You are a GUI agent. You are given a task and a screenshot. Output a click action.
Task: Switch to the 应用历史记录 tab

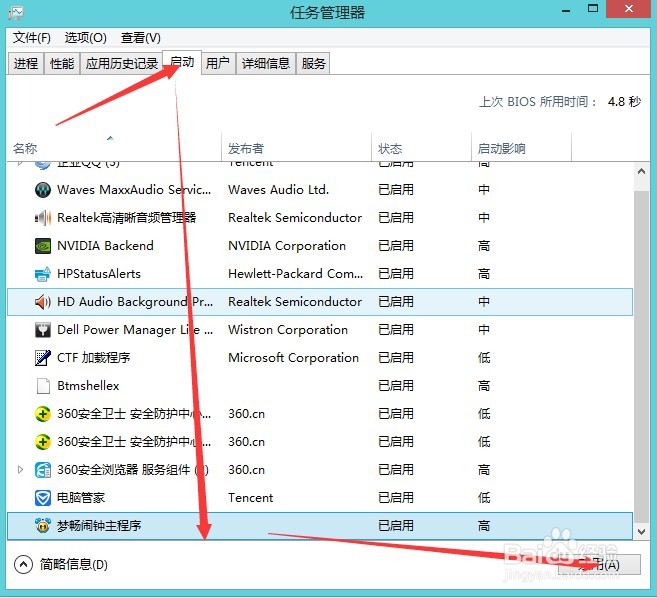pos(122,63)
